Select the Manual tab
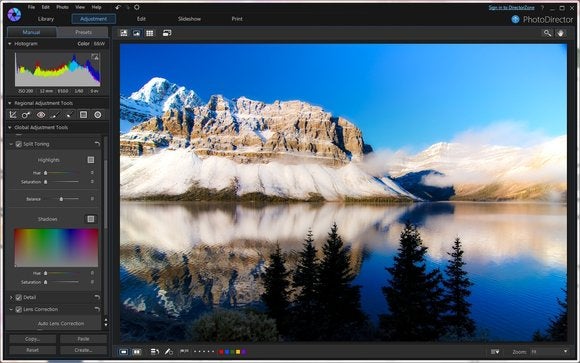This screenshot has height=363, width=580. (x=31, y=32)
